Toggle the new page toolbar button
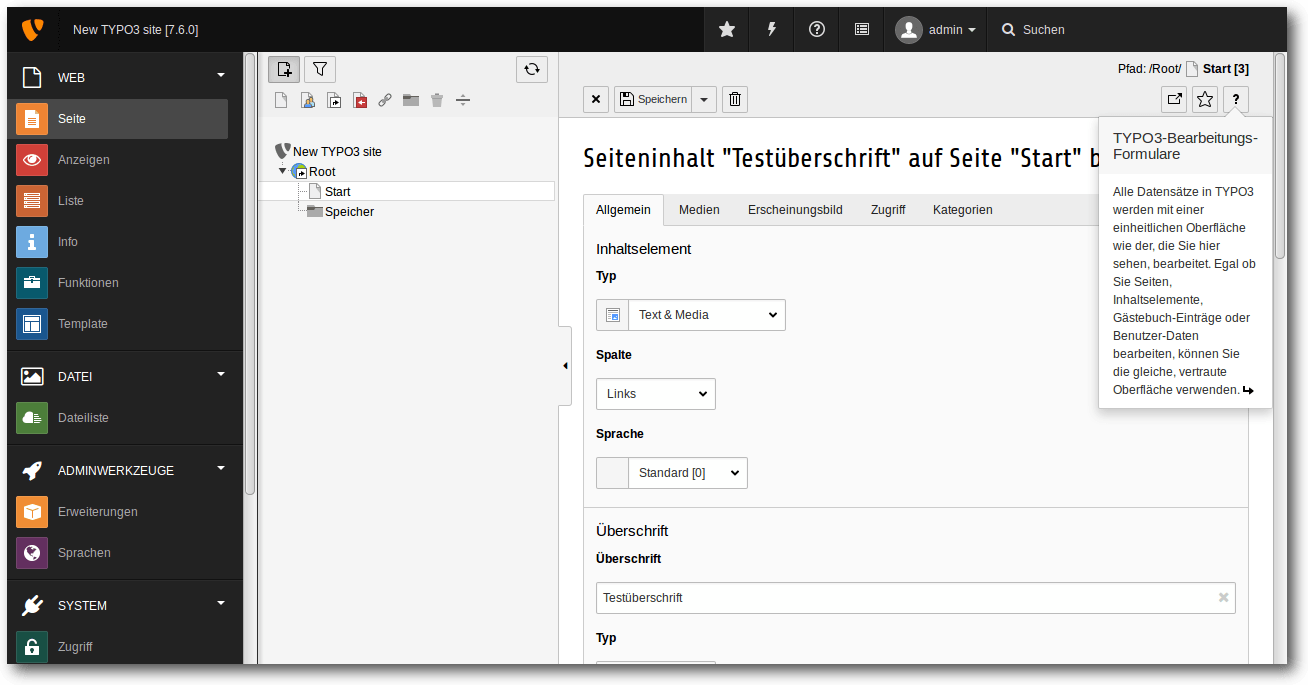1308x685 pixels. tap(284, 69)
